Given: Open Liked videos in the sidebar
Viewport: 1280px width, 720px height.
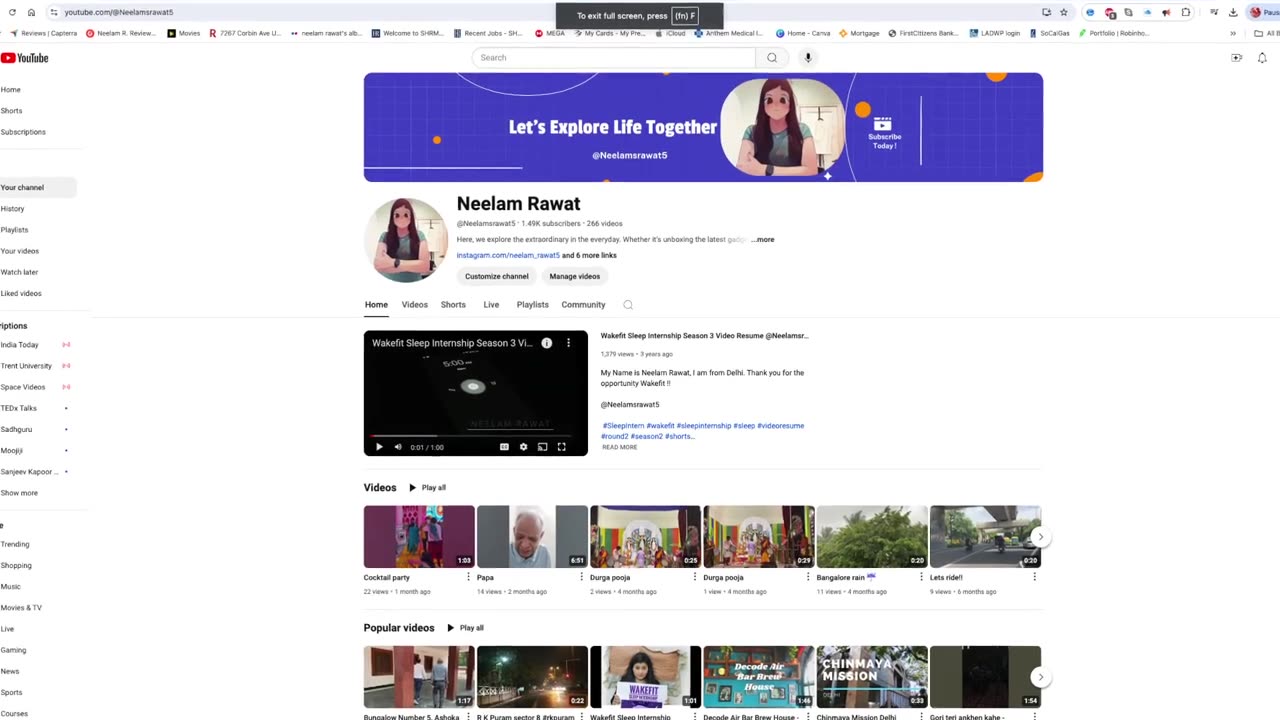Looking at the screenshot, I should click(21, 294).
